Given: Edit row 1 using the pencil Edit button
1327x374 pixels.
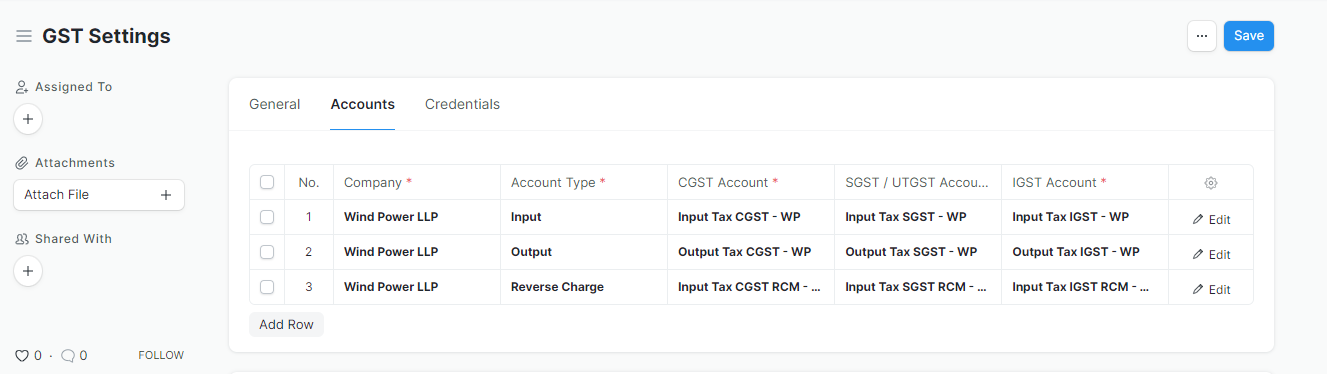Looking at the screenshot, I should [x=1211, y=219].
